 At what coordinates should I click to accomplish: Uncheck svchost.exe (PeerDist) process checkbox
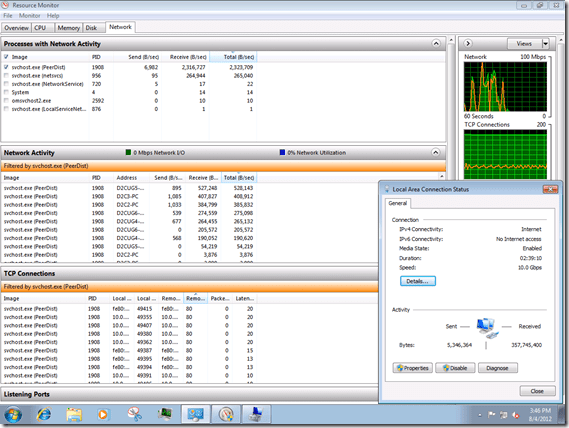[x=6, y=67]
